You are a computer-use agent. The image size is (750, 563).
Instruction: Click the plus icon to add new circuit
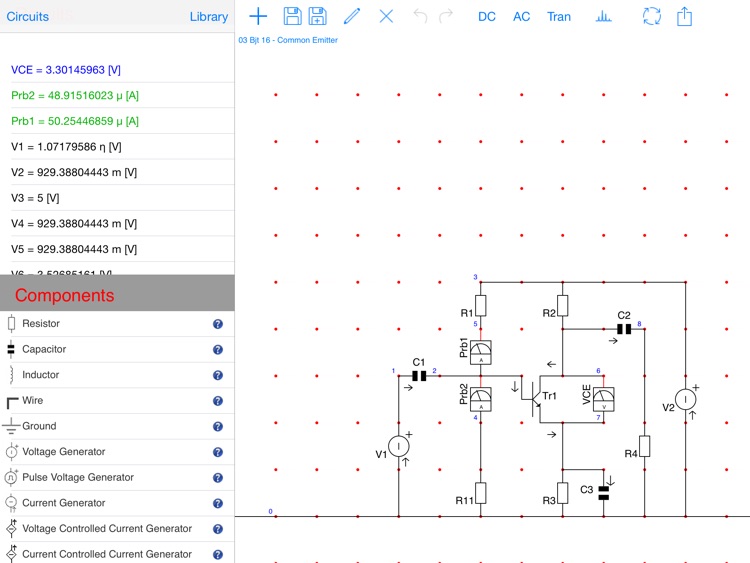click(258, 16)
